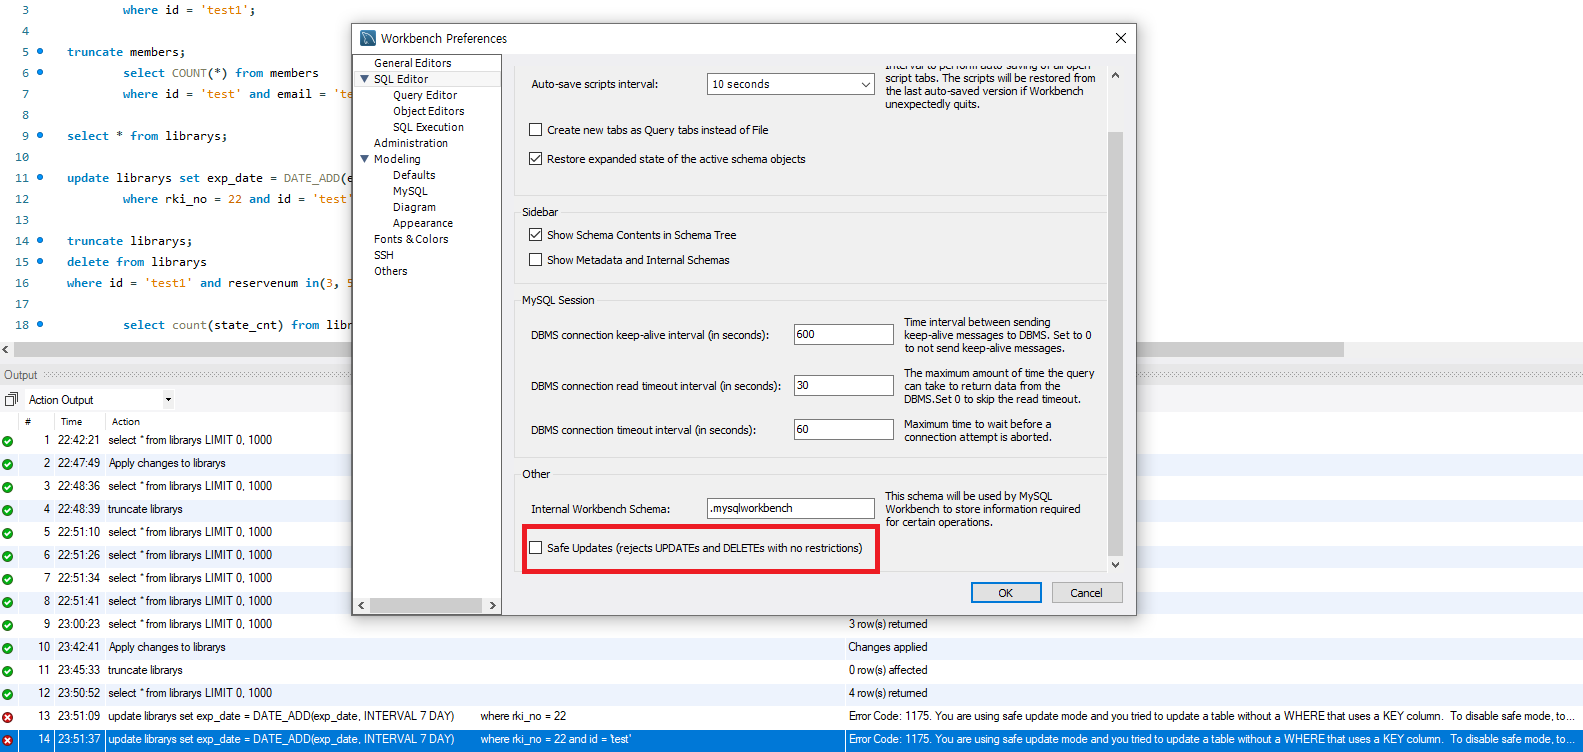Screen dimensions: 1583x752
Task: Select output row 2 Apply changes to librarys
Action: point(790,464)
